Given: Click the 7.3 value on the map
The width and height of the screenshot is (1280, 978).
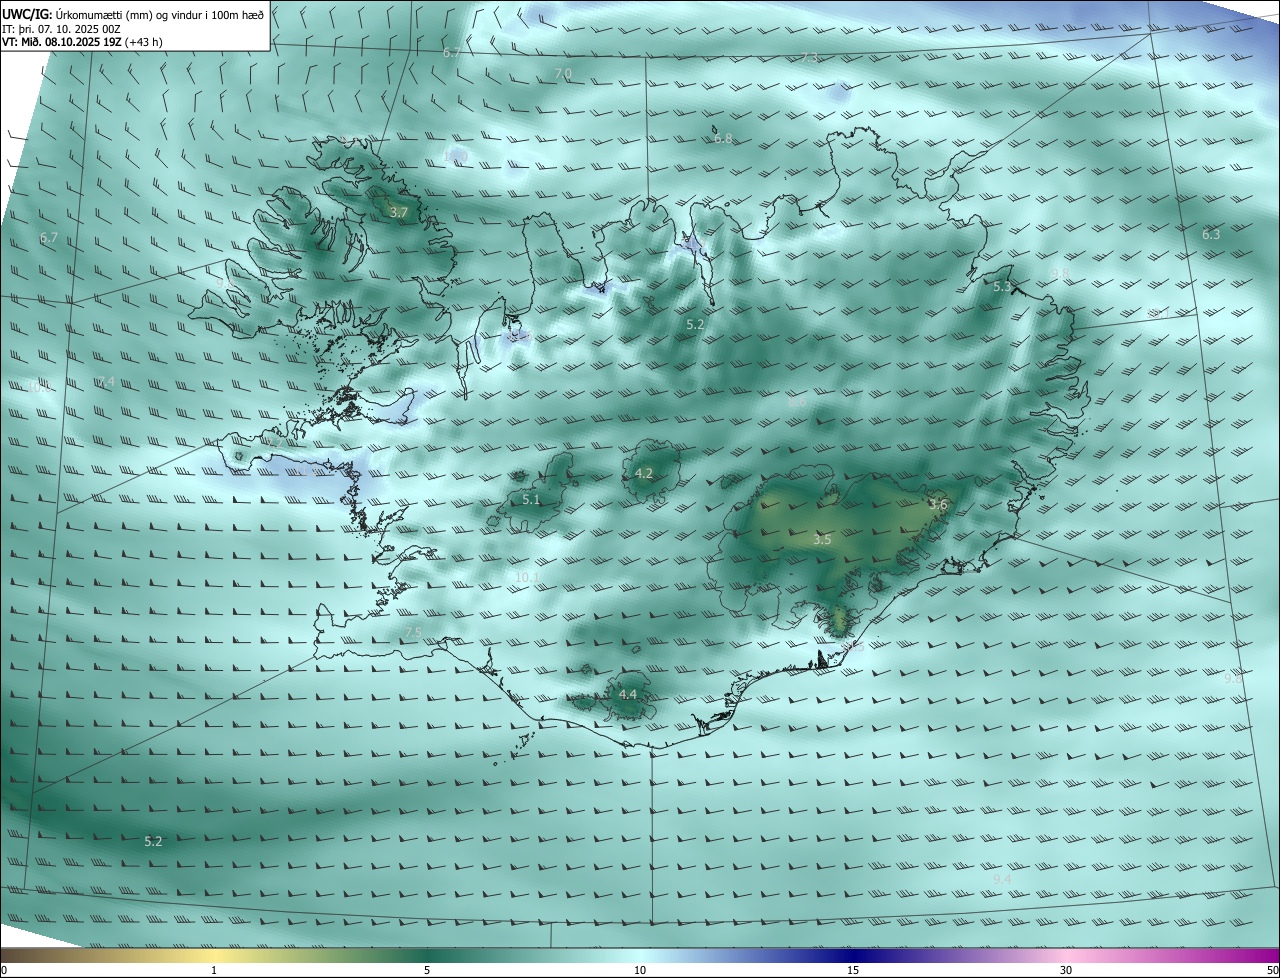Looking at the screenshot, I should tap(809, 57).
